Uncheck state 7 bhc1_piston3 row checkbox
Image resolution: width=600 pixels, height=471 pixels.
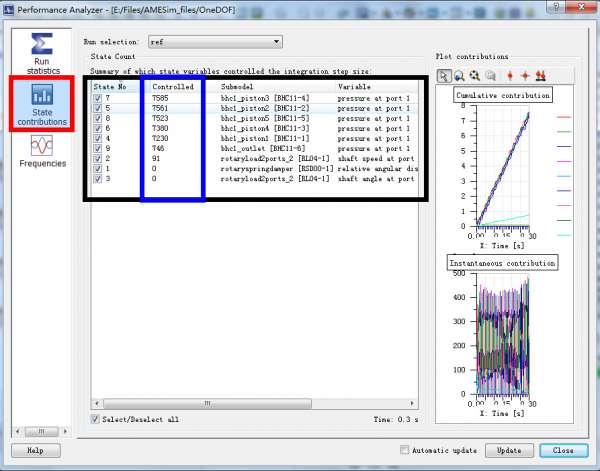(97, 98)
